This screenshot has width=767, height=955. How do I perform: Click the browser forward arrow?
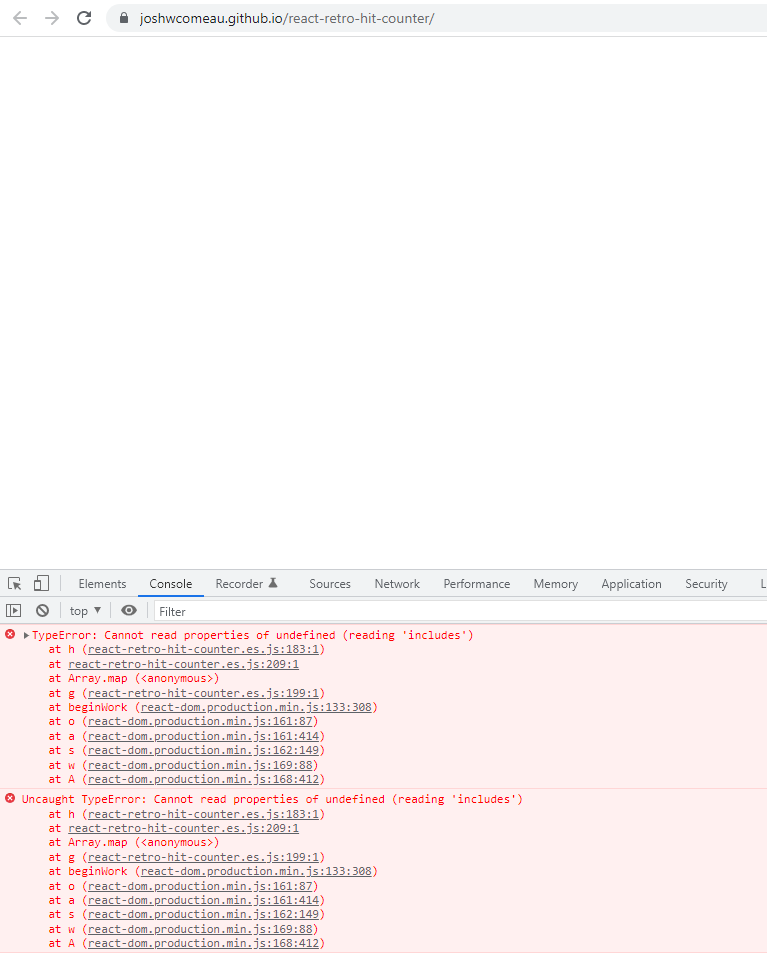52,18
